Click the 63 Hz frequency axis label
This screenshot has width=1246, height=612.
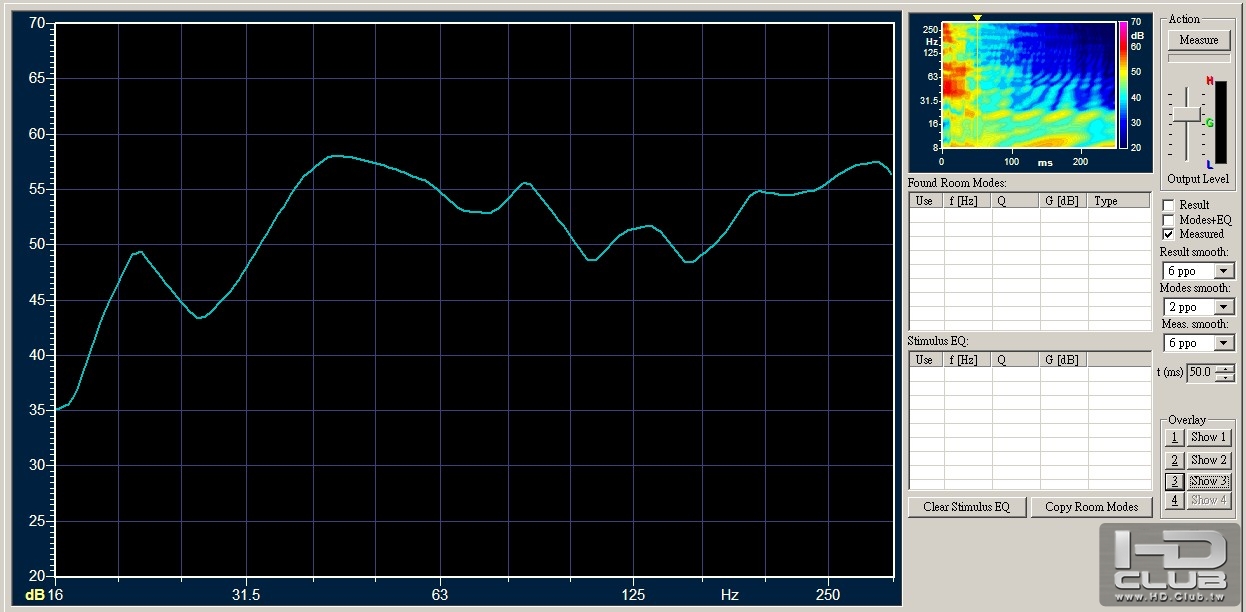click(439, 595)
